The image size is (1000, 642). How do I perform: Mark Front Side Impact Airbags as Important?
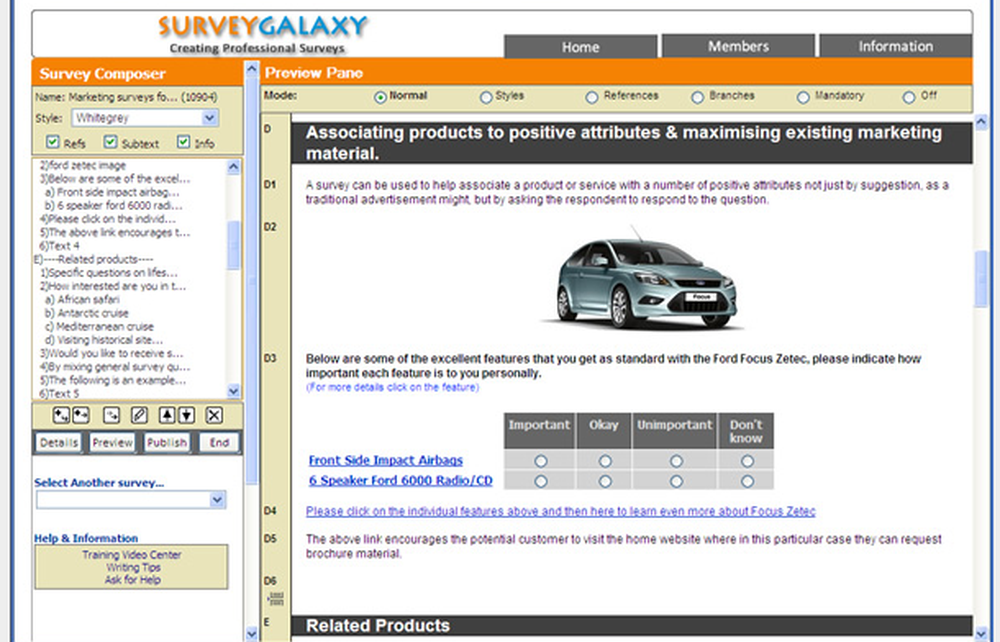click(541, 460)
